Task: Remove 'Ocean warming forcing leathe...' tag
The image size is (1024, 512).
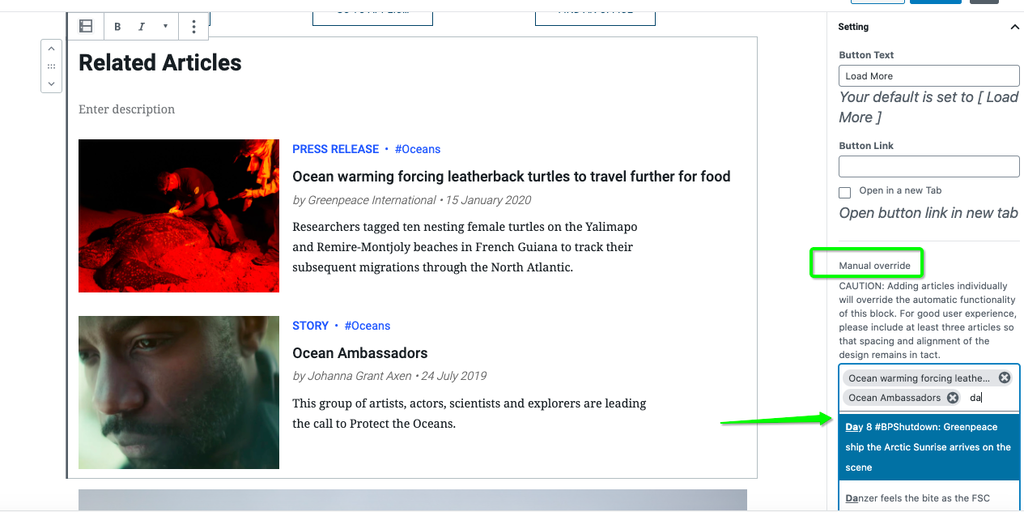Action: click(1004, 377)
